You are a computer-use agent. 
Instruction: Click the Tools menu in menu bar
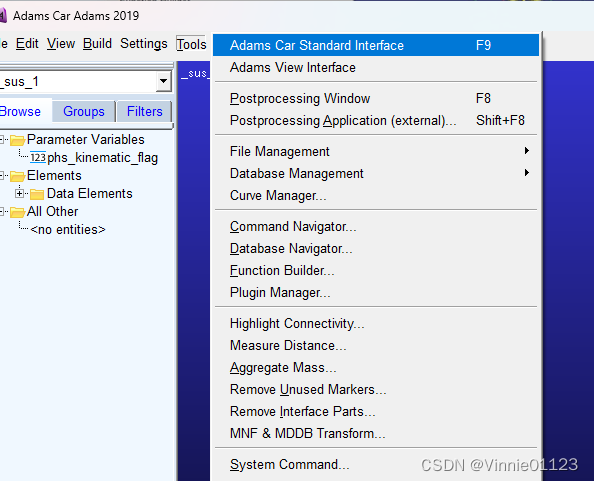tap(191, 44)
